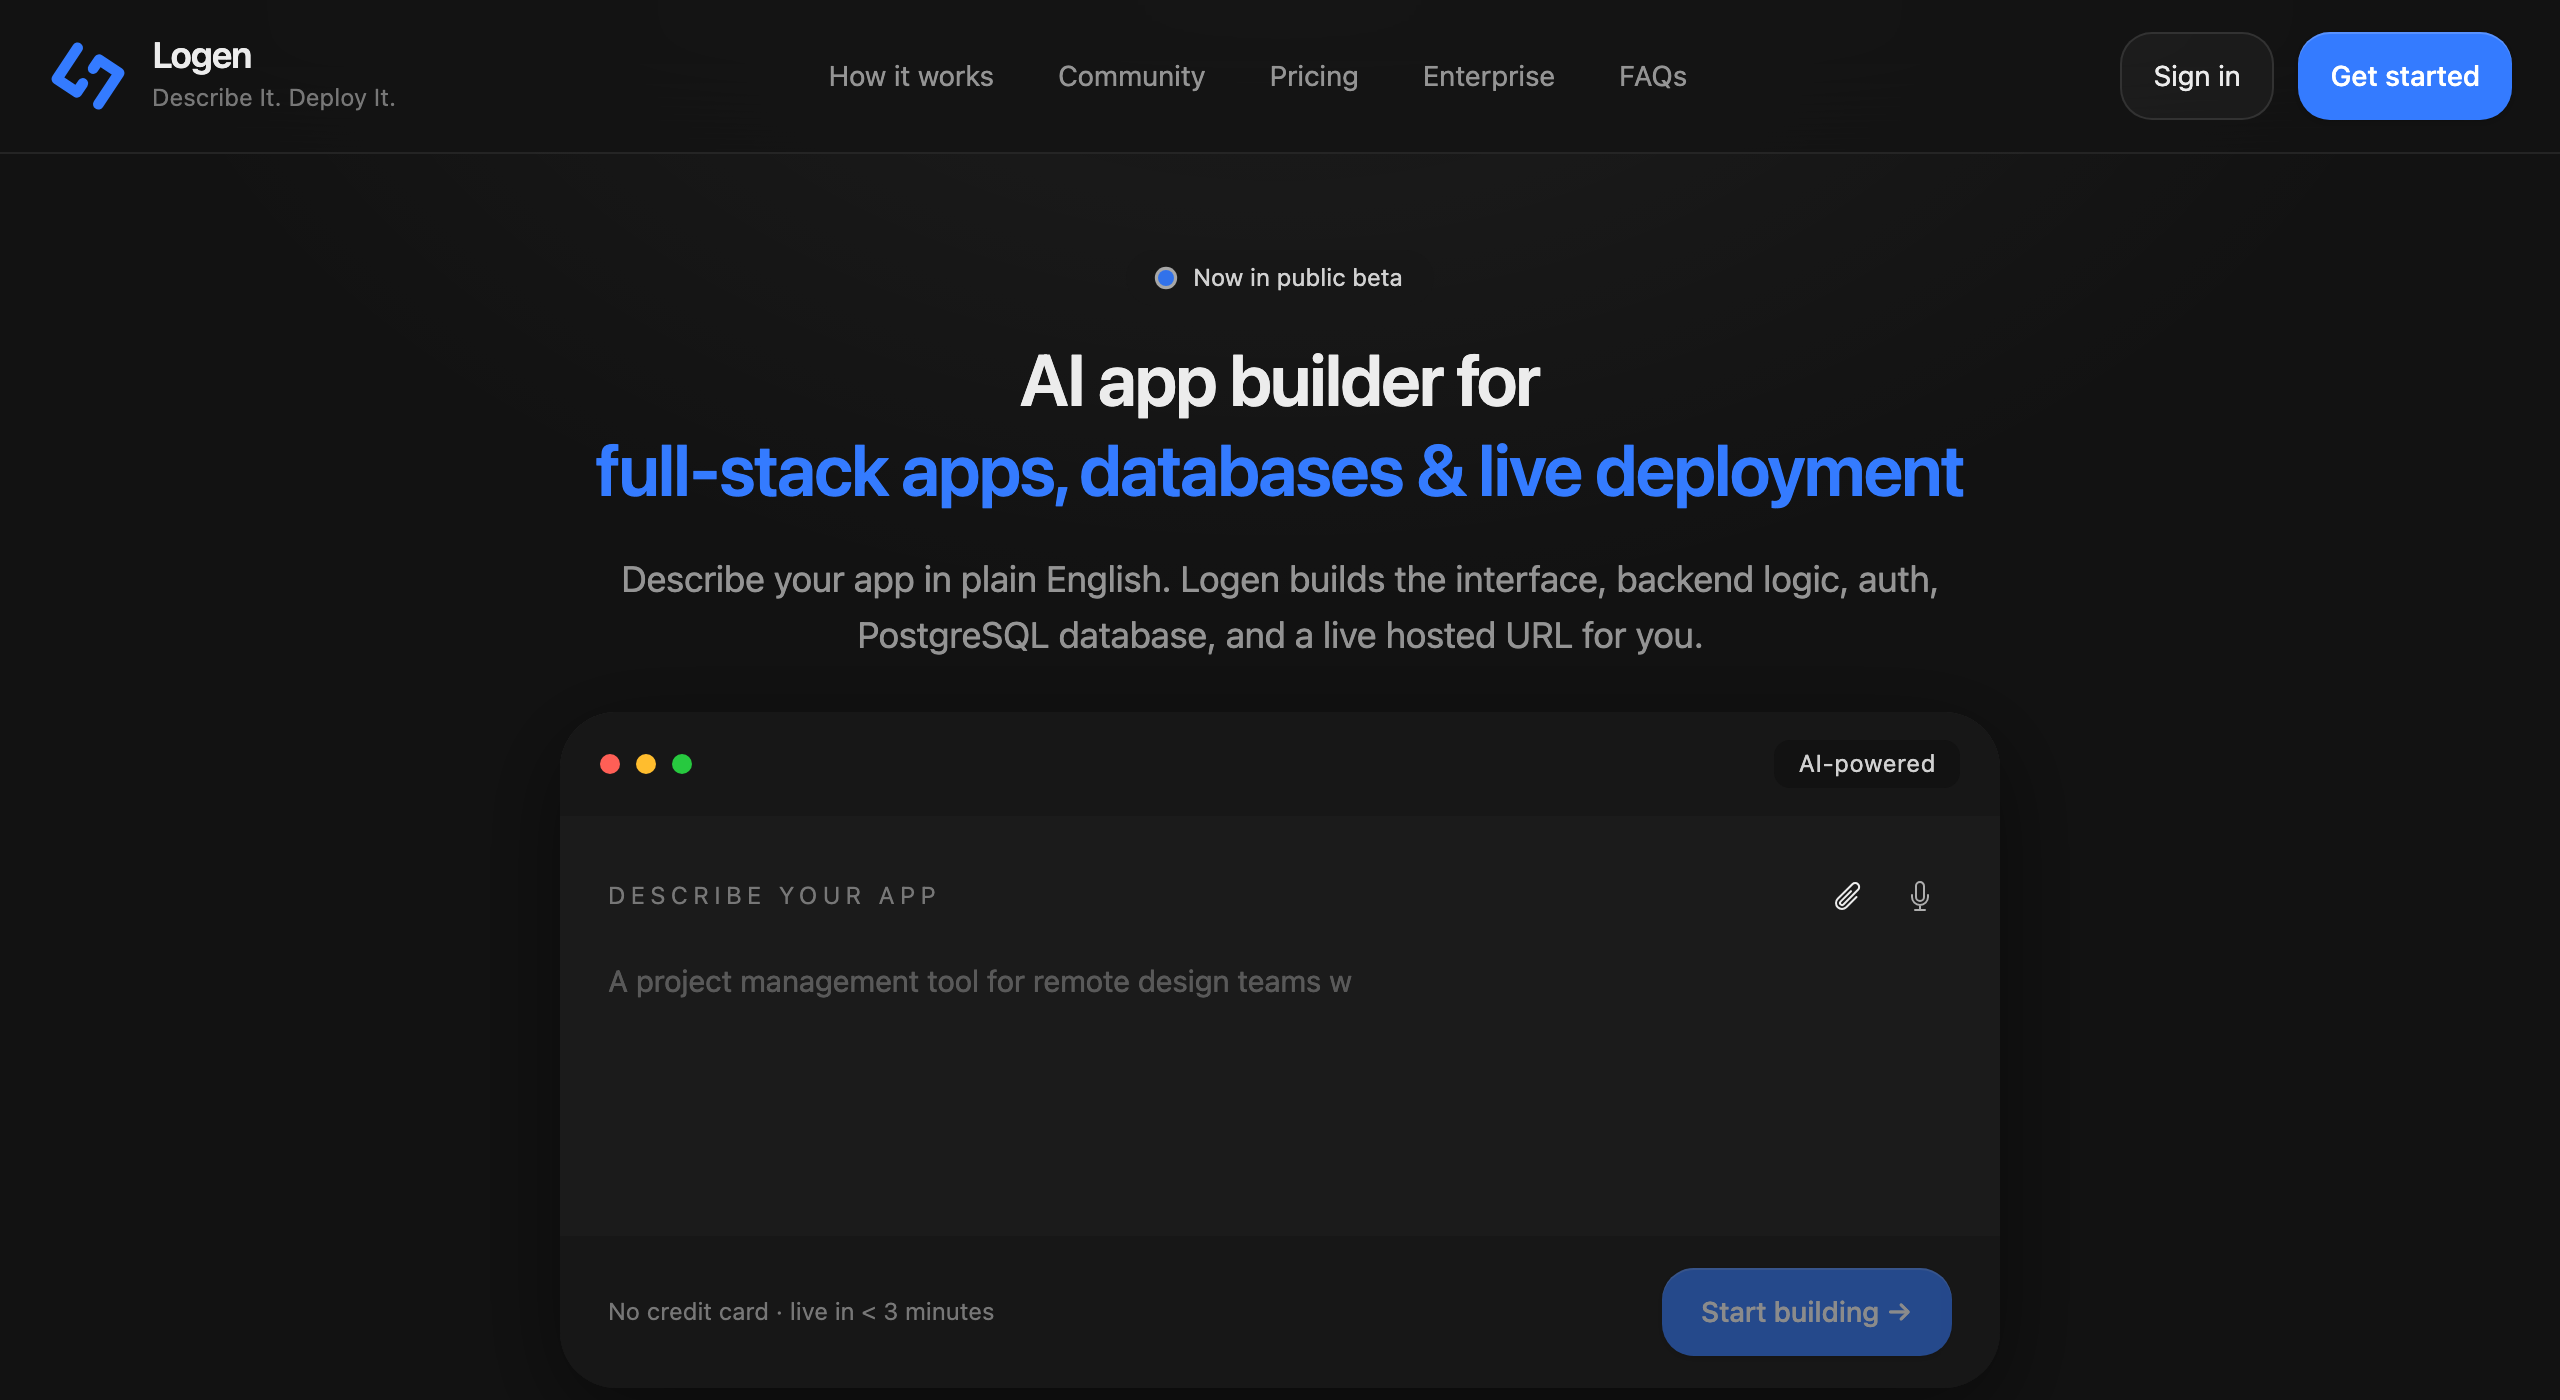Image resolution: width=2560 pixels, height=1400 pixels.
Task: Click the yellow window dot
Action: pyautogui.click(x=646, y=764)
